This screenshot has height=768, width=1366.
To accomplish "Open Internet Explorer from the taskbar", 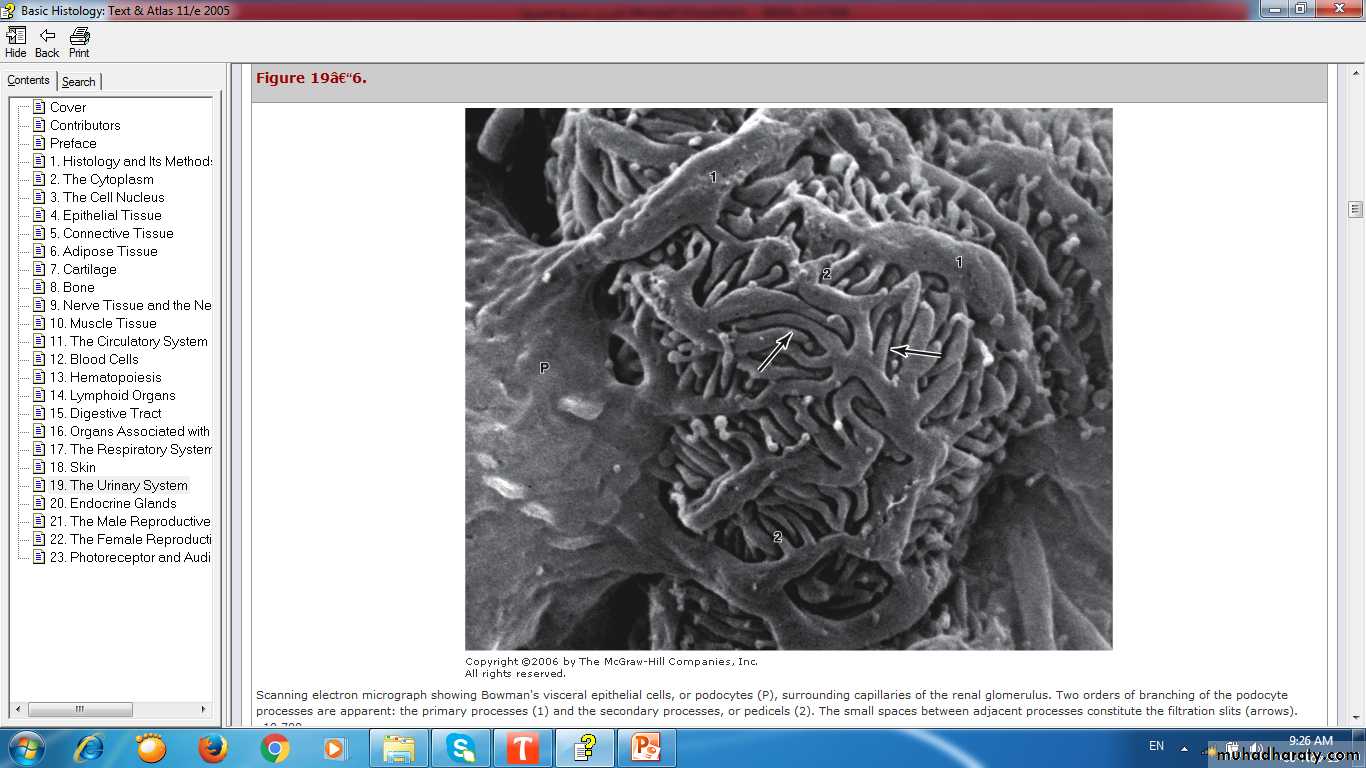I will 89,748.
